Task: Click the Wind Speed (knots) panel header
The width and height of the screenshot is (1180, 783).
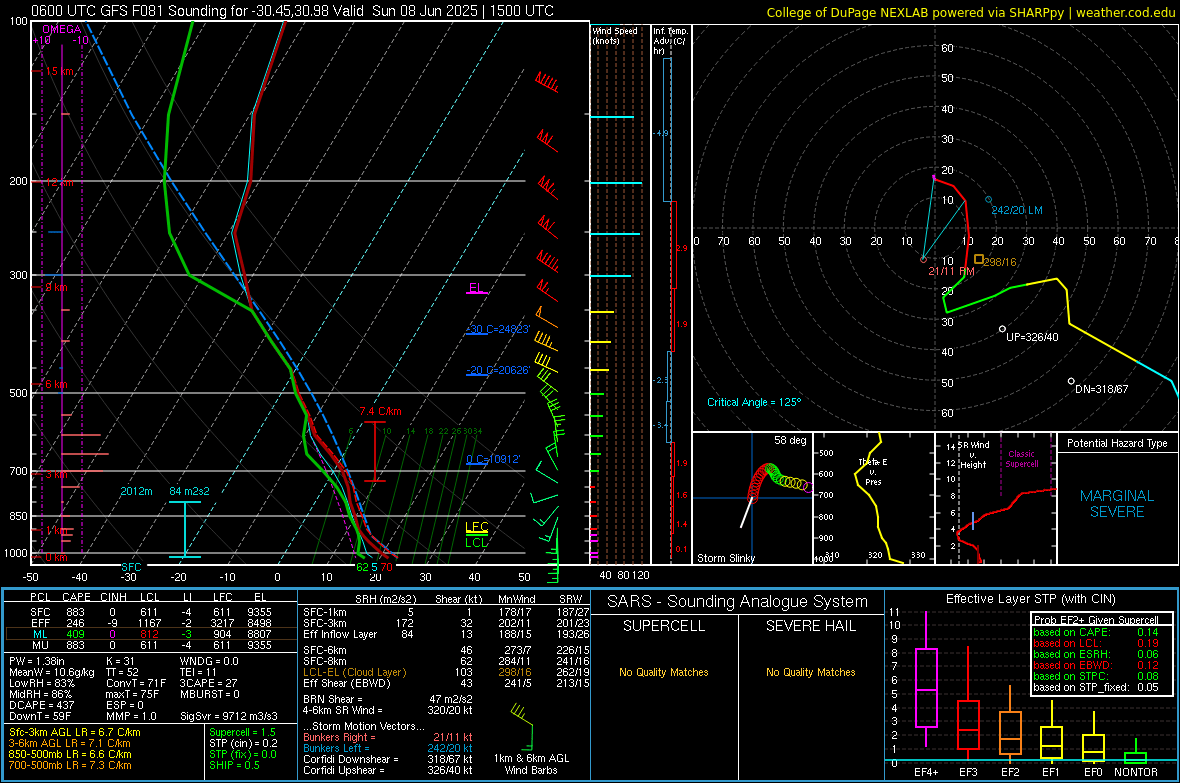Action: (x=615, y=35)
